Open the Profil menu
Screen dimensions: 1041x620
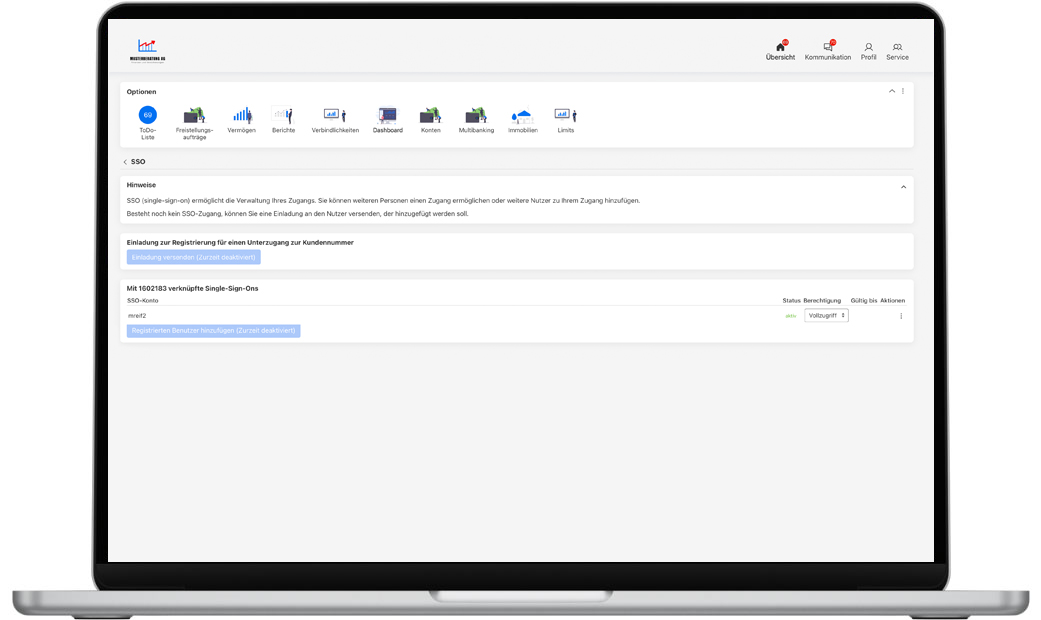[x=868, y=50]
